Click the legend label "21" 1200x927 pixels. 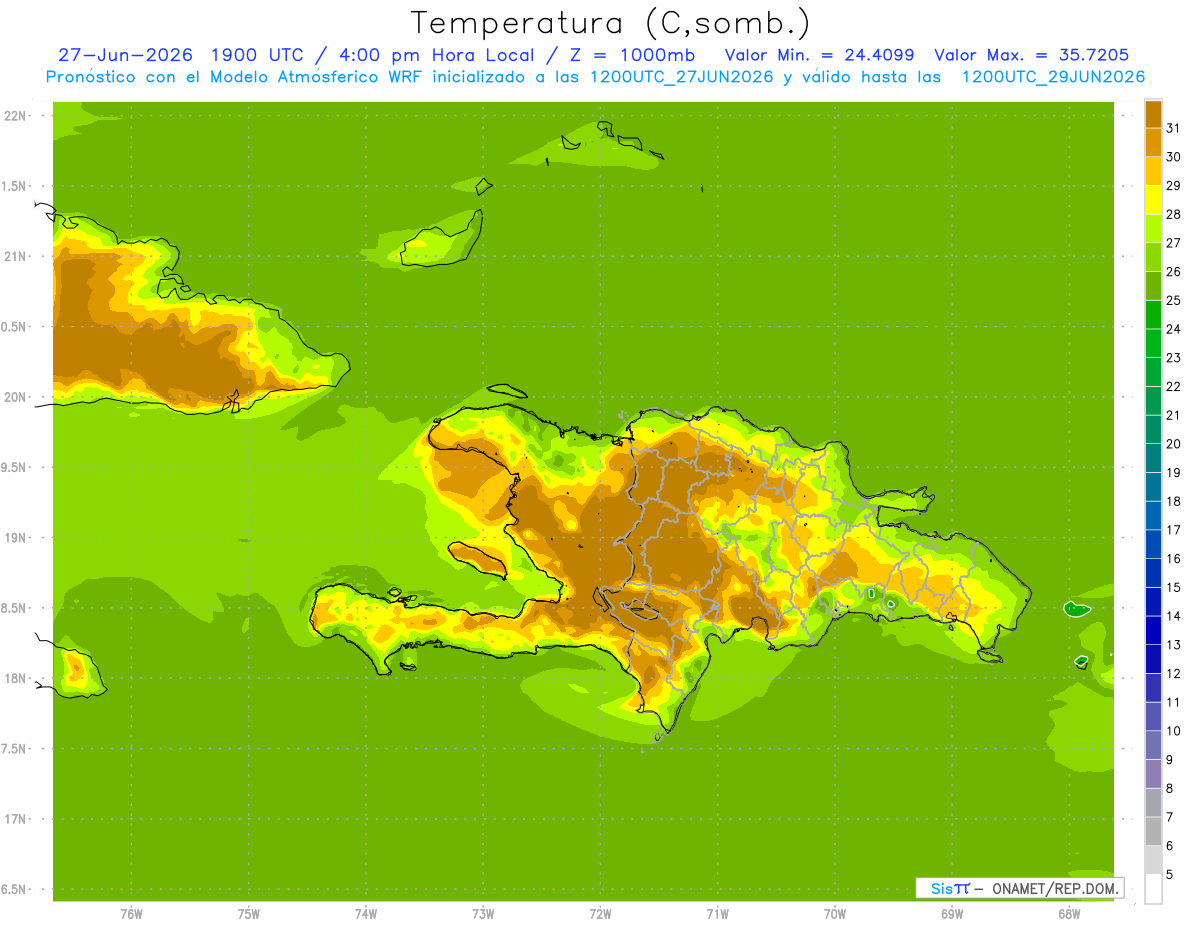[1173, 415]
